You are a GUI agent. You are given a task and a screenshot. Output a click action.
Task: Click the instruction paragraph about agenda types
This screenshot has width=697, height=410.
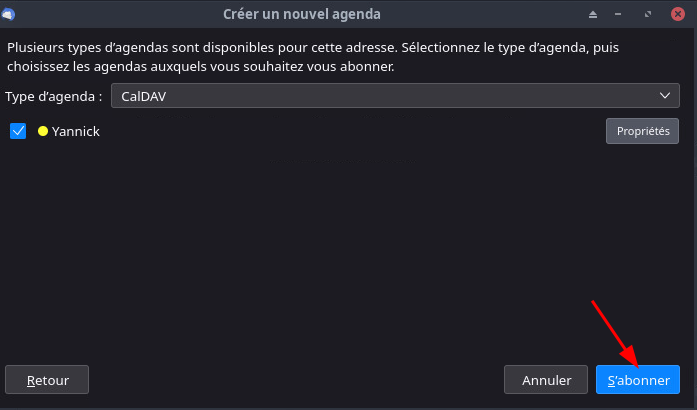(x=300, y=57)
